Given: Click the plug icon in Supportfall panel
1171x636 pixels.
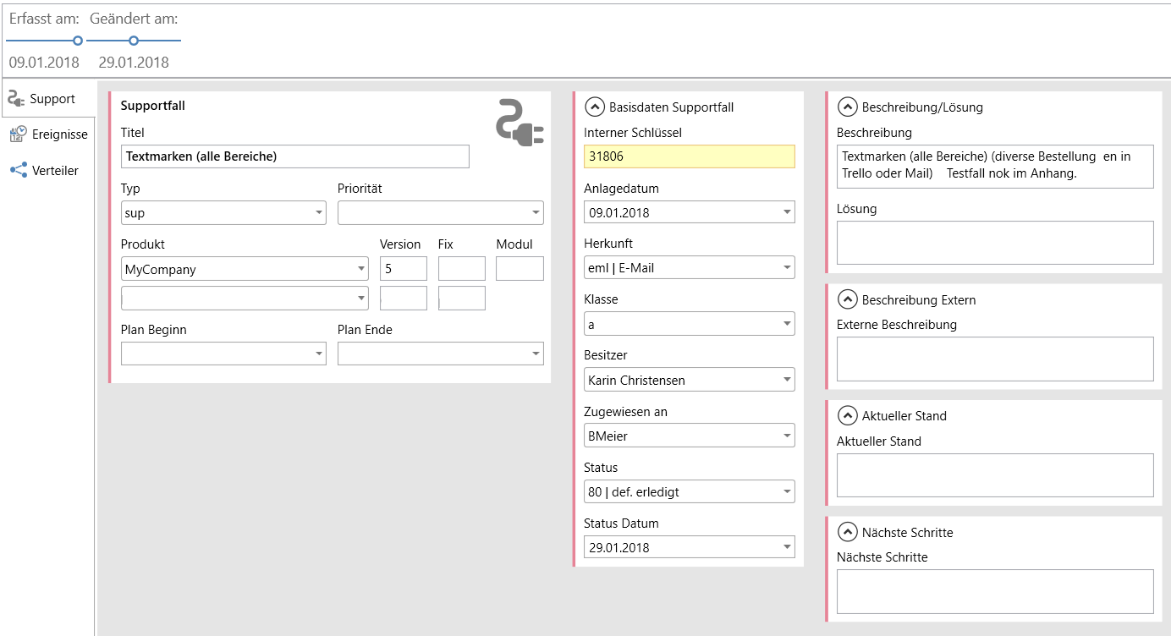Looking at the screenshot, I should [x=520, y=124].
